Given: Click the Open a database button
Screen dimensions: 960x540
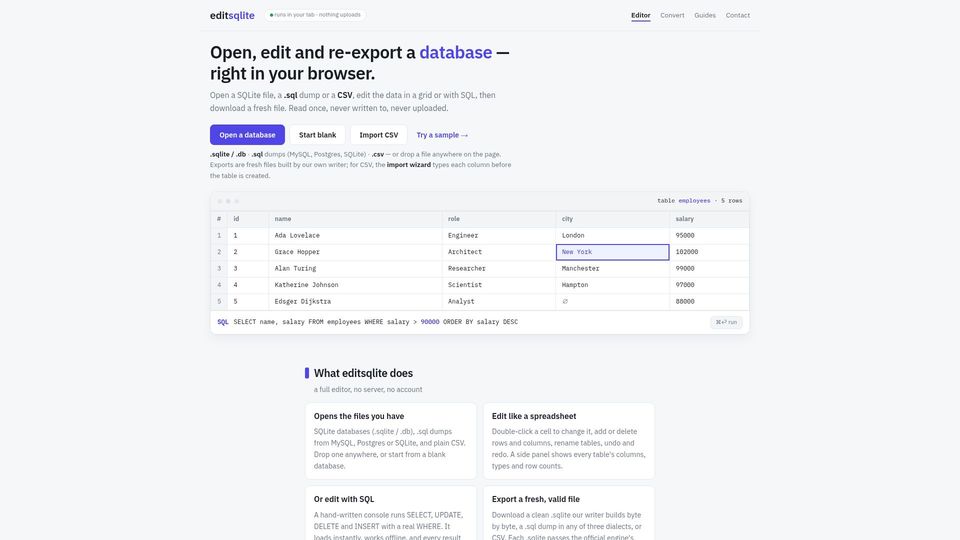Looking at the screenshot, I should [x=247, y=135].
